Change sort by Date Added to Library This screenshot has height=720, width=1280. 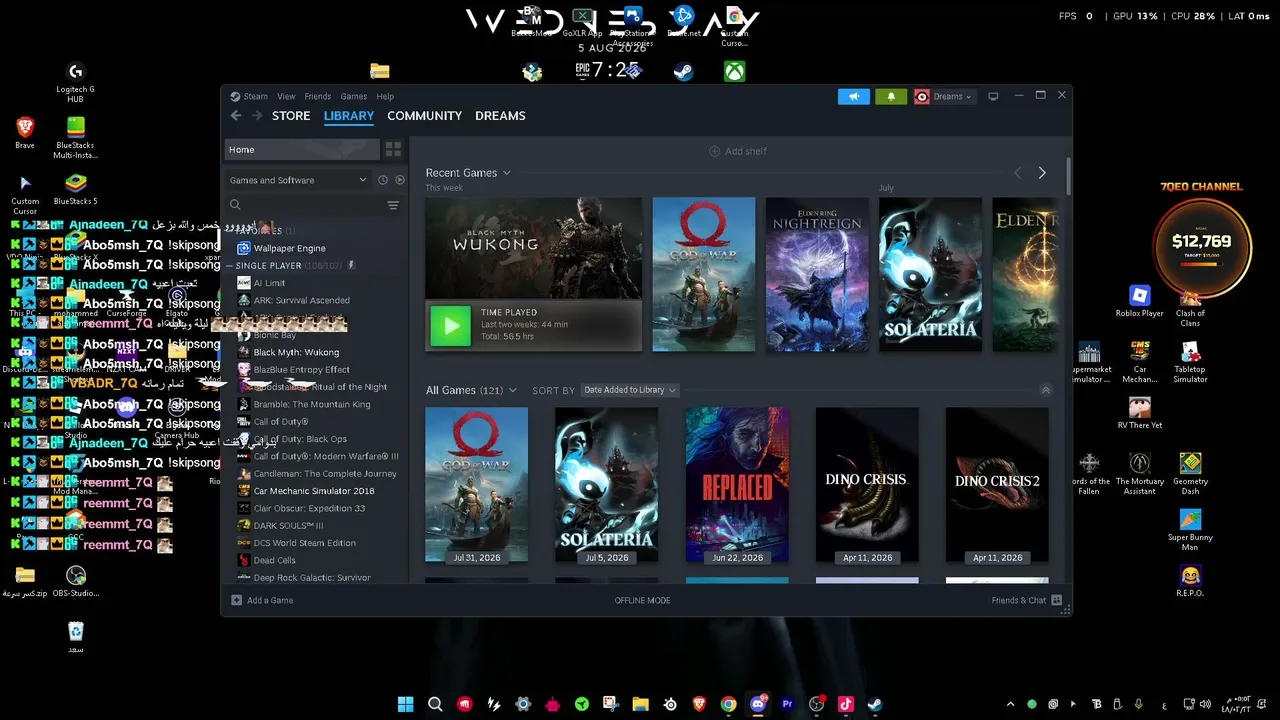(630, 390)
